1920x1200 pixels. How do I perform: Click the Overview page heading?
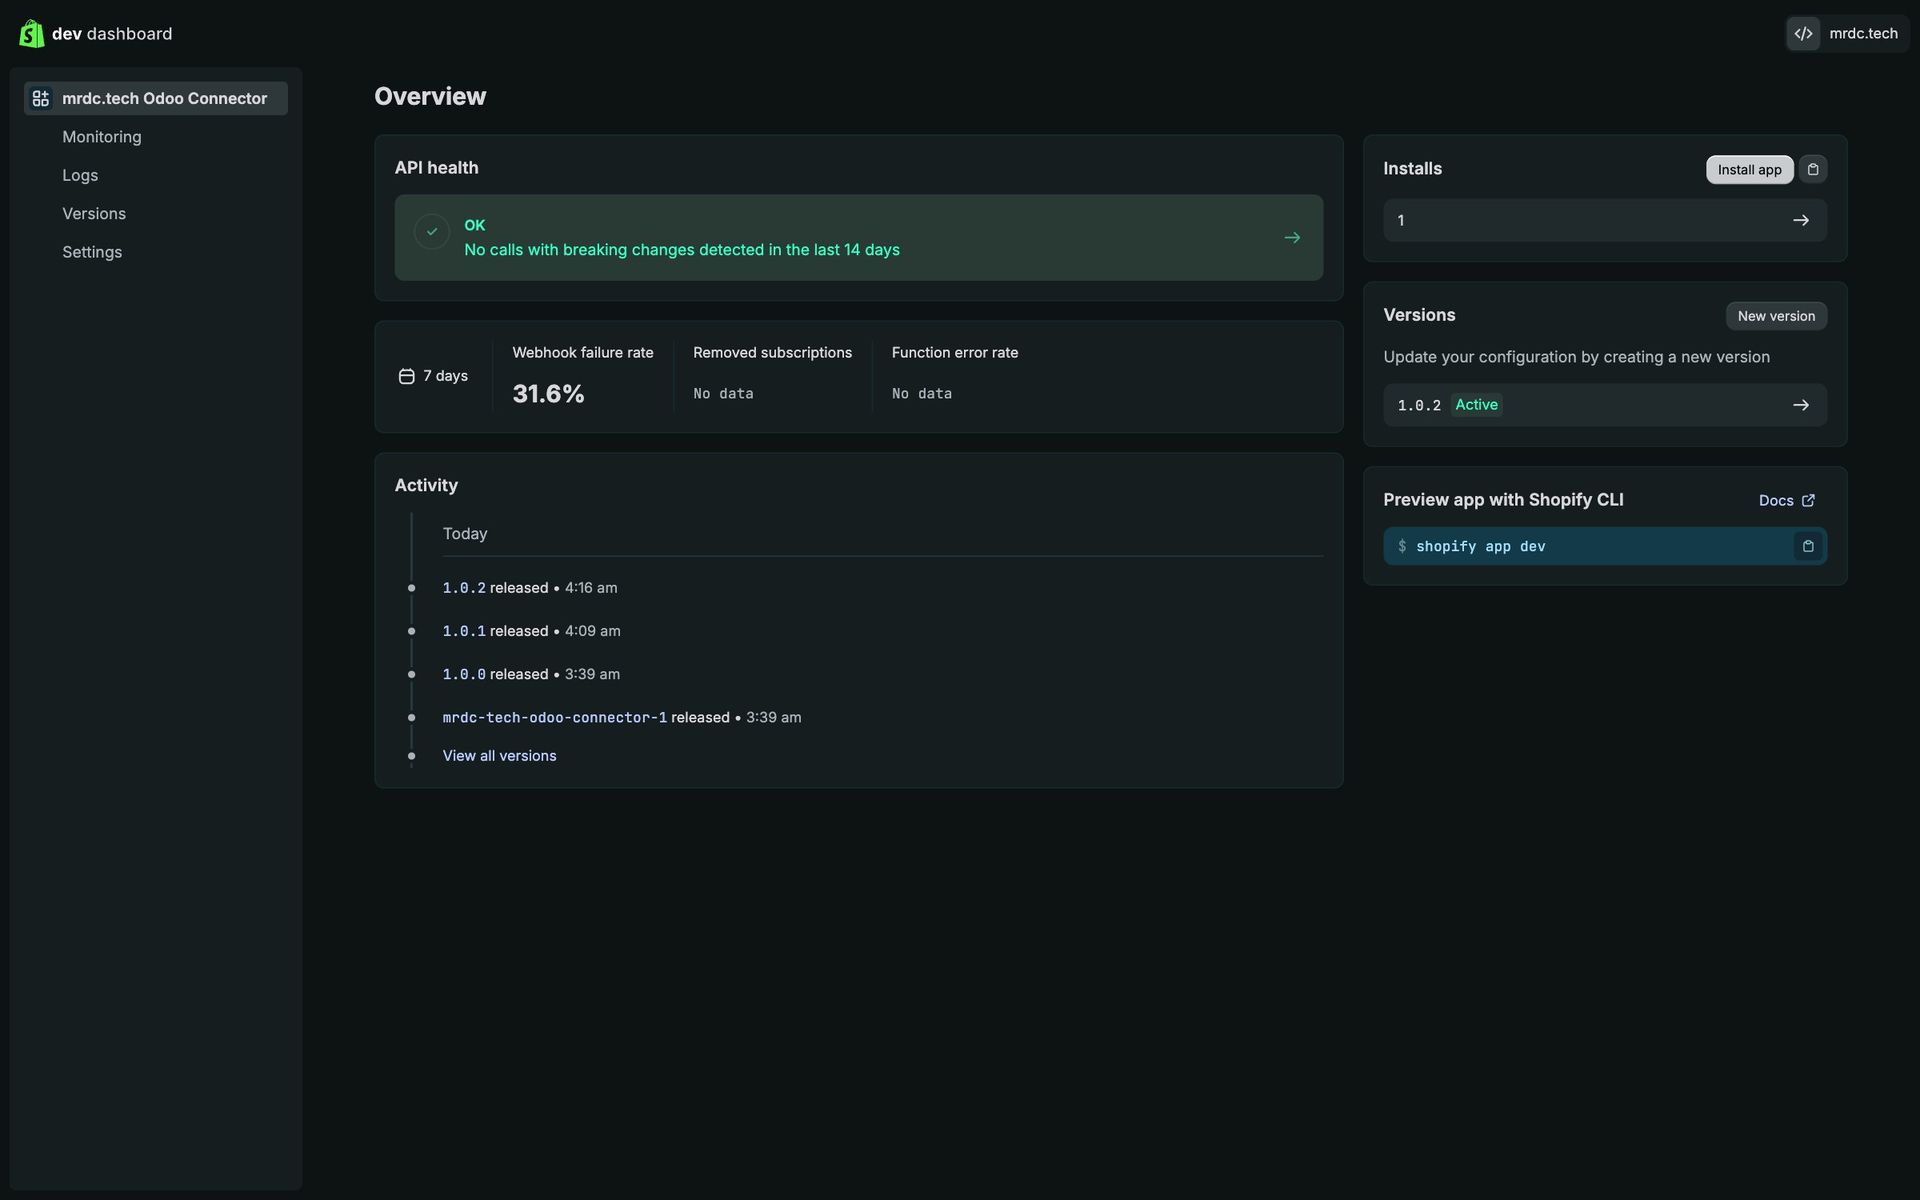430,96
